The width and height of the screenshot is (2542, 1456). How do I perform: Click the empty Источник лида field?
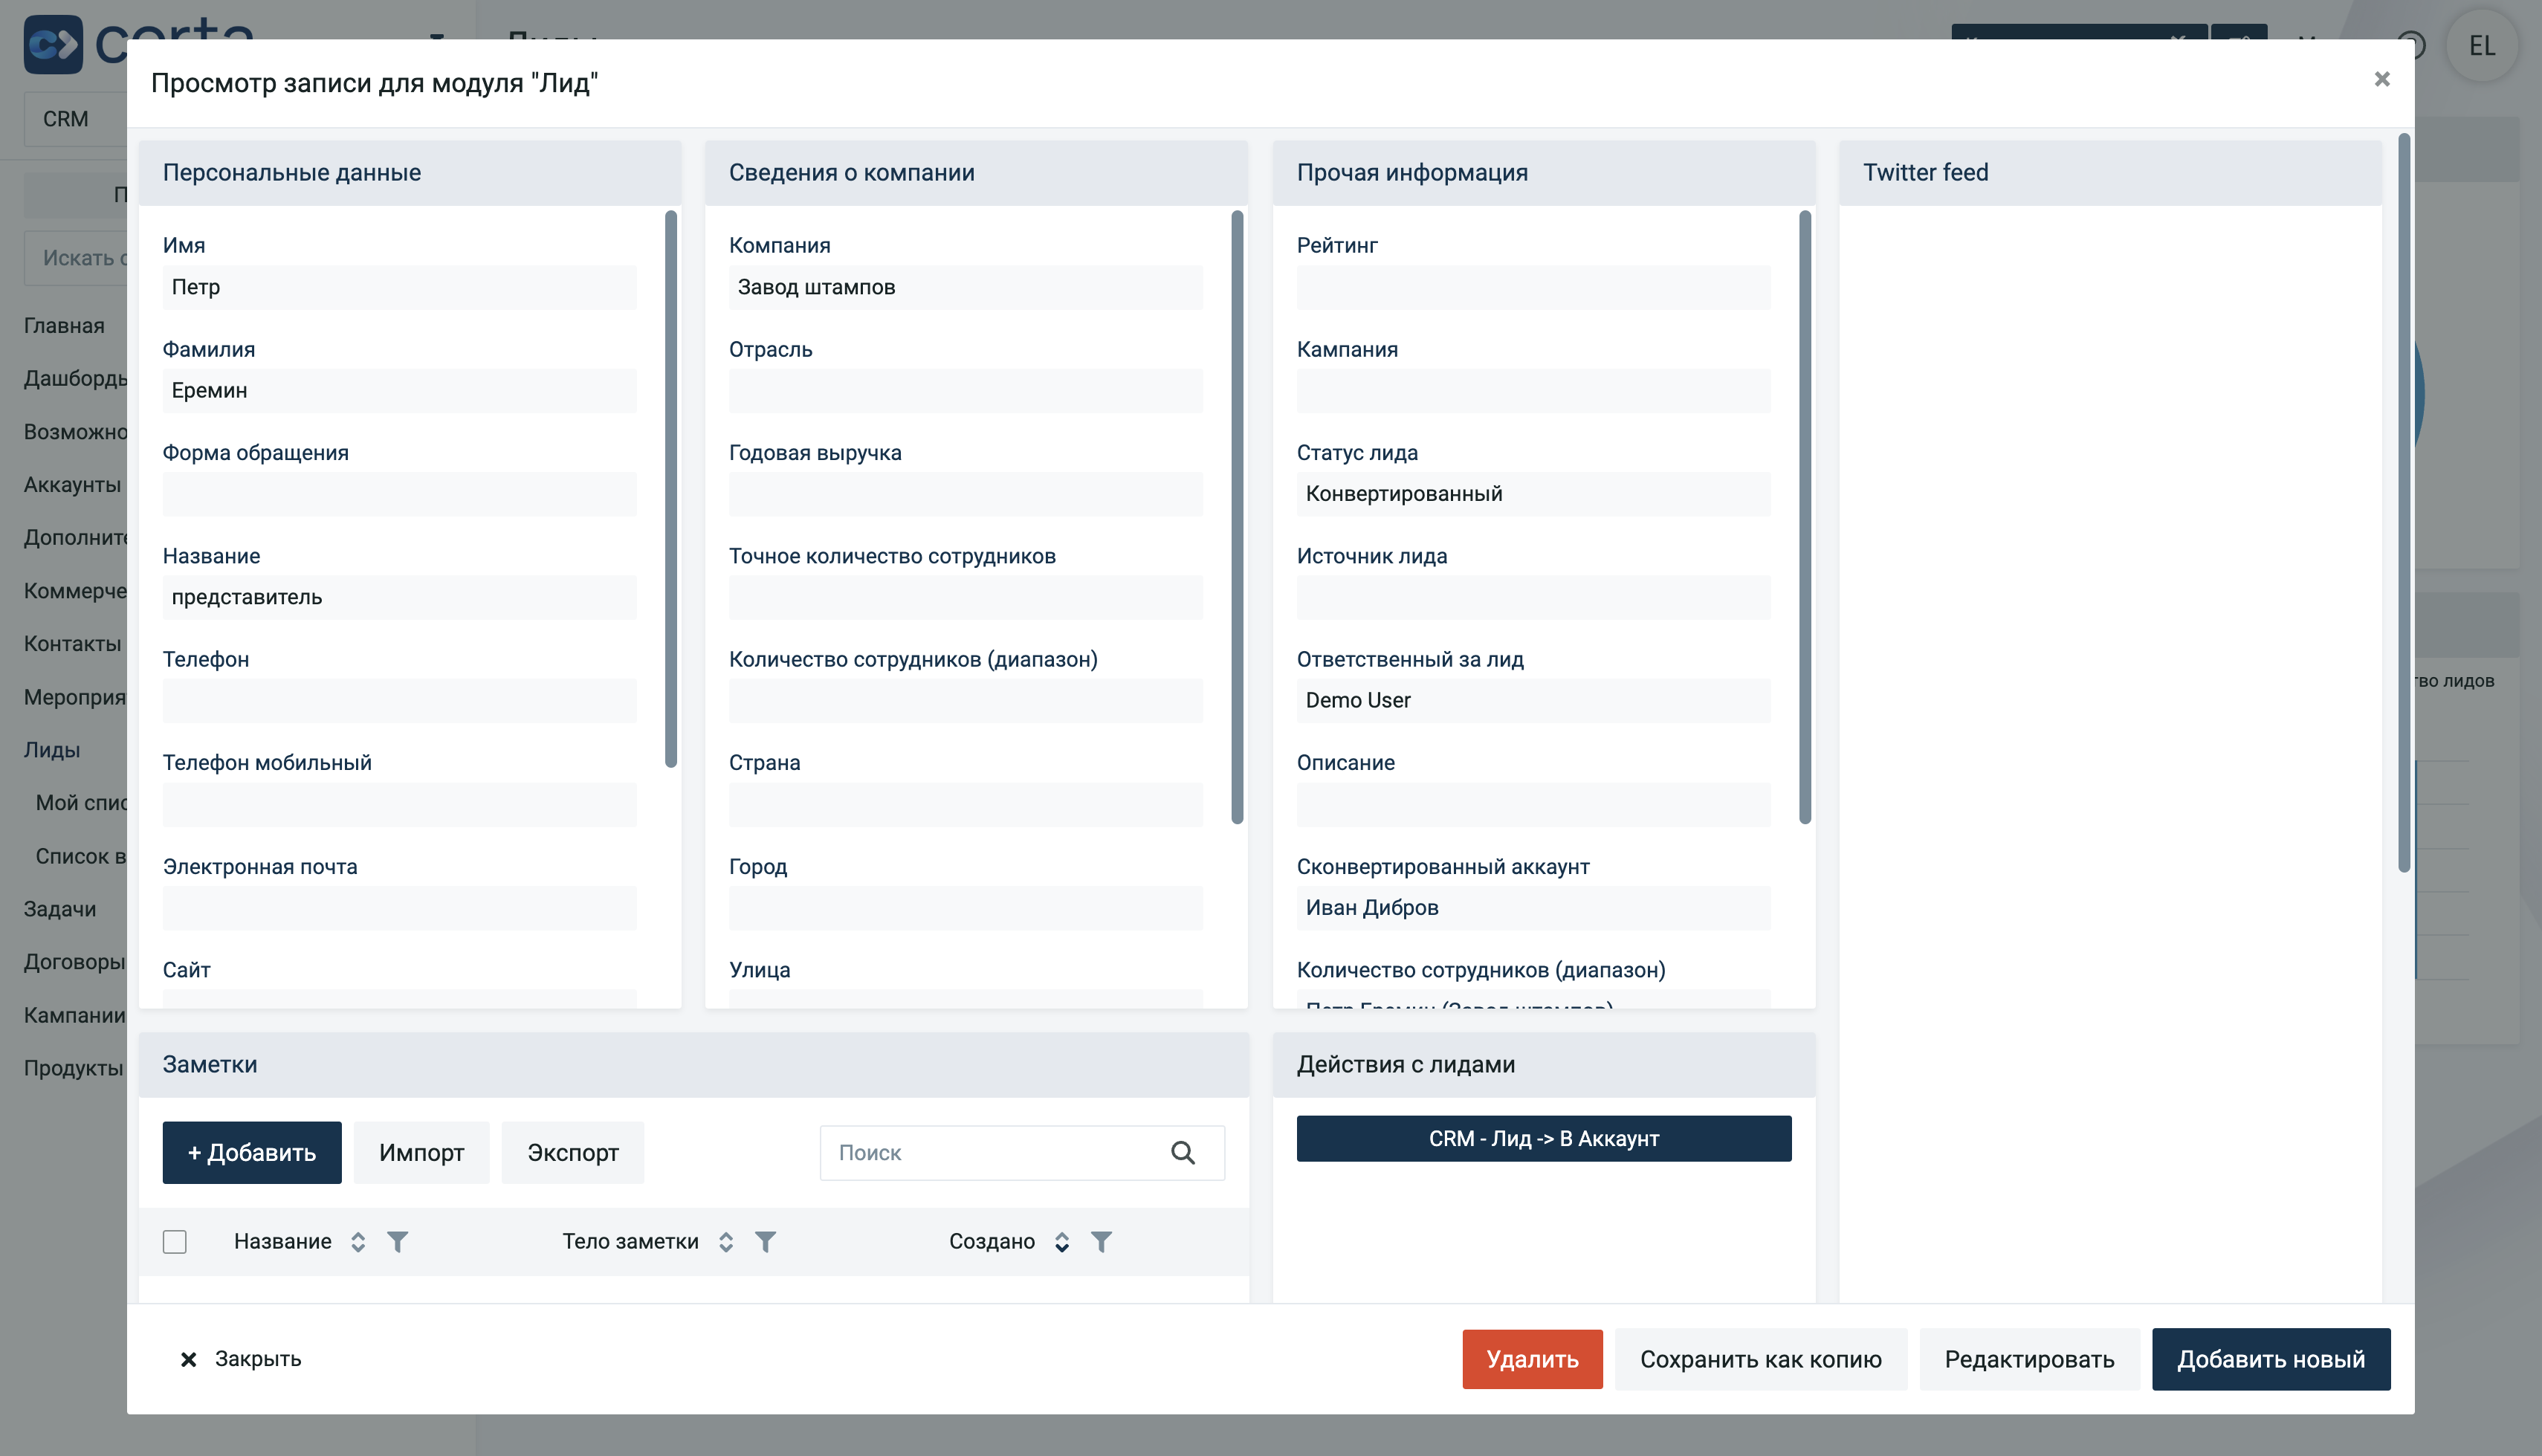click(1533, 598)
